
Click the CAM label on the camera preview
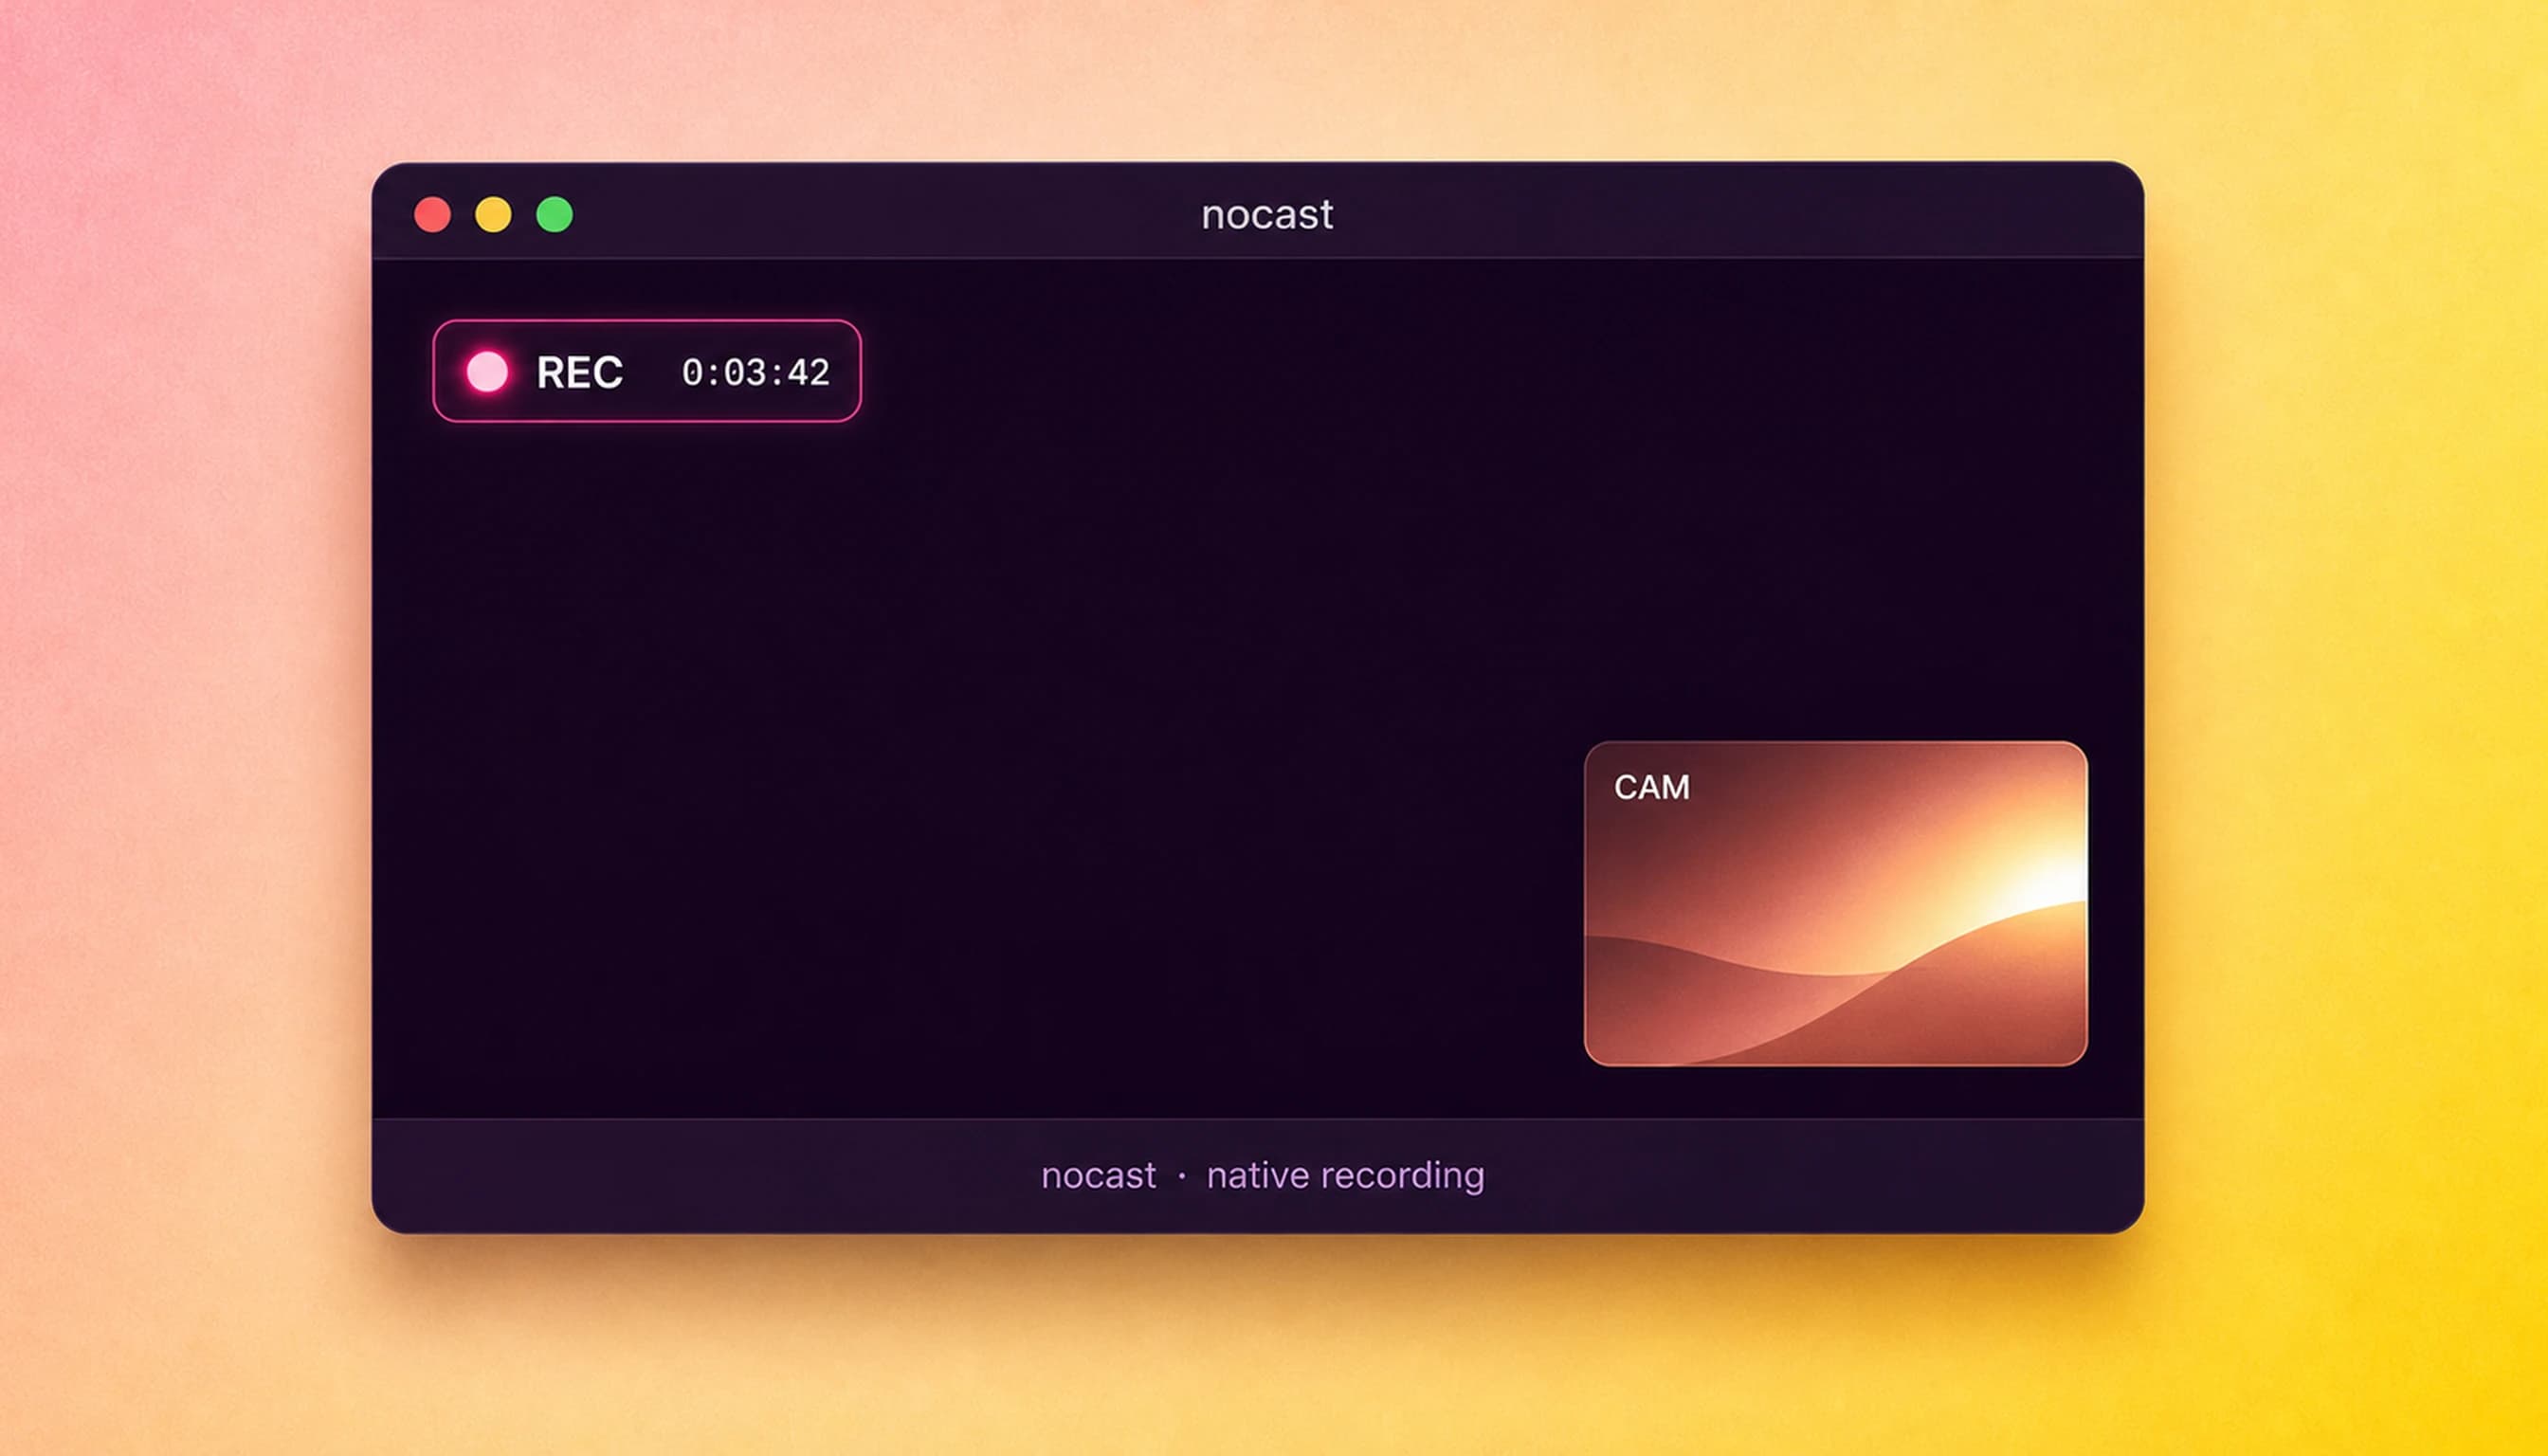[x=1652, y=788]
